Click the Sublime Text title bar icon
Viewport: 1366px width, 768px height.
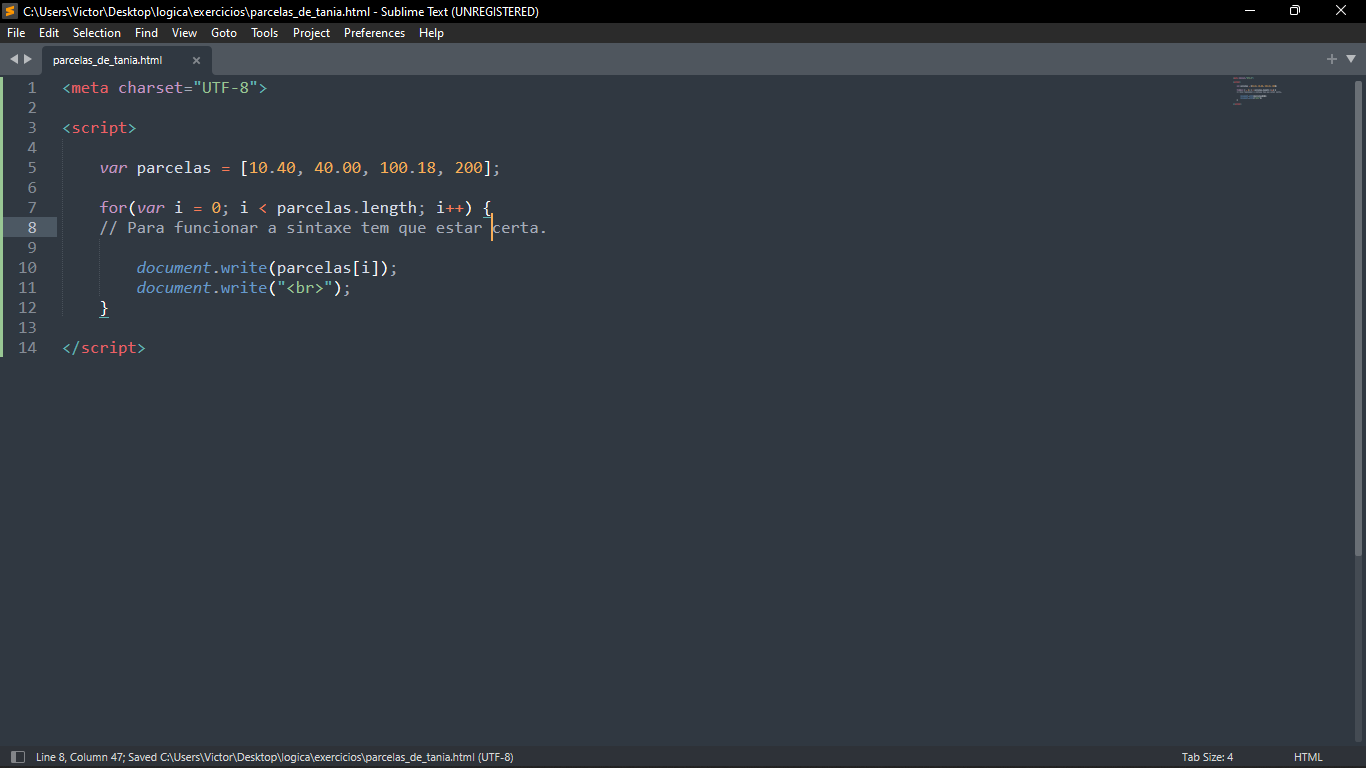11,11
